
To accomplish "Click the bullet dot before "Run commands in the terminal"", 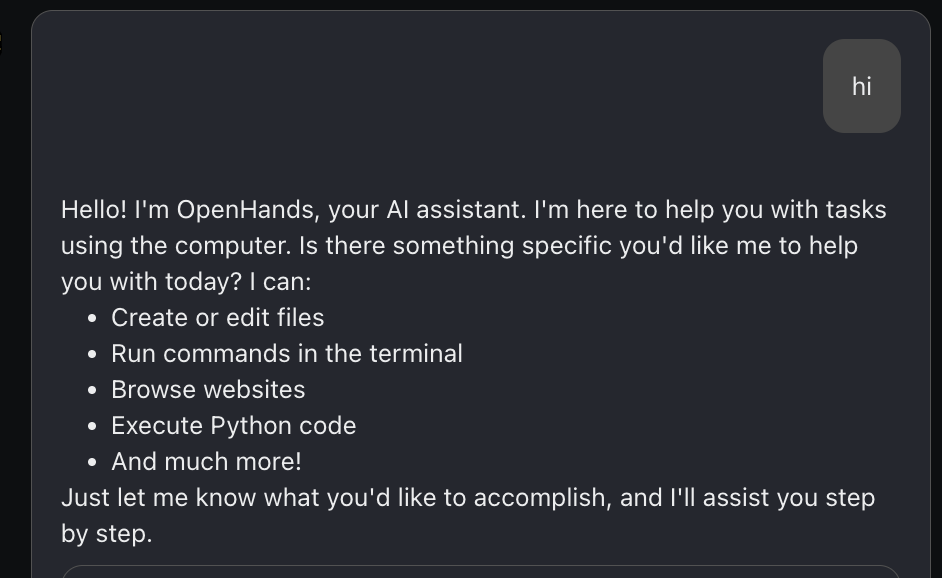I will click(x=92, y=355).
